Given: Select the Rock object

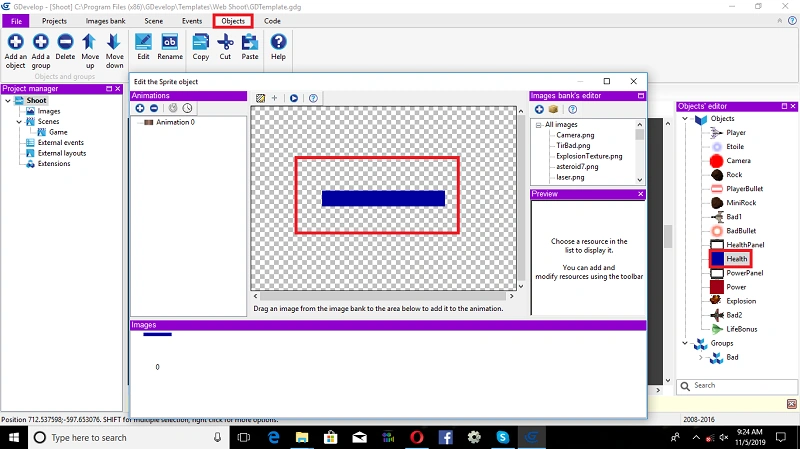Looking at the screenshot, I should [734, 174].
